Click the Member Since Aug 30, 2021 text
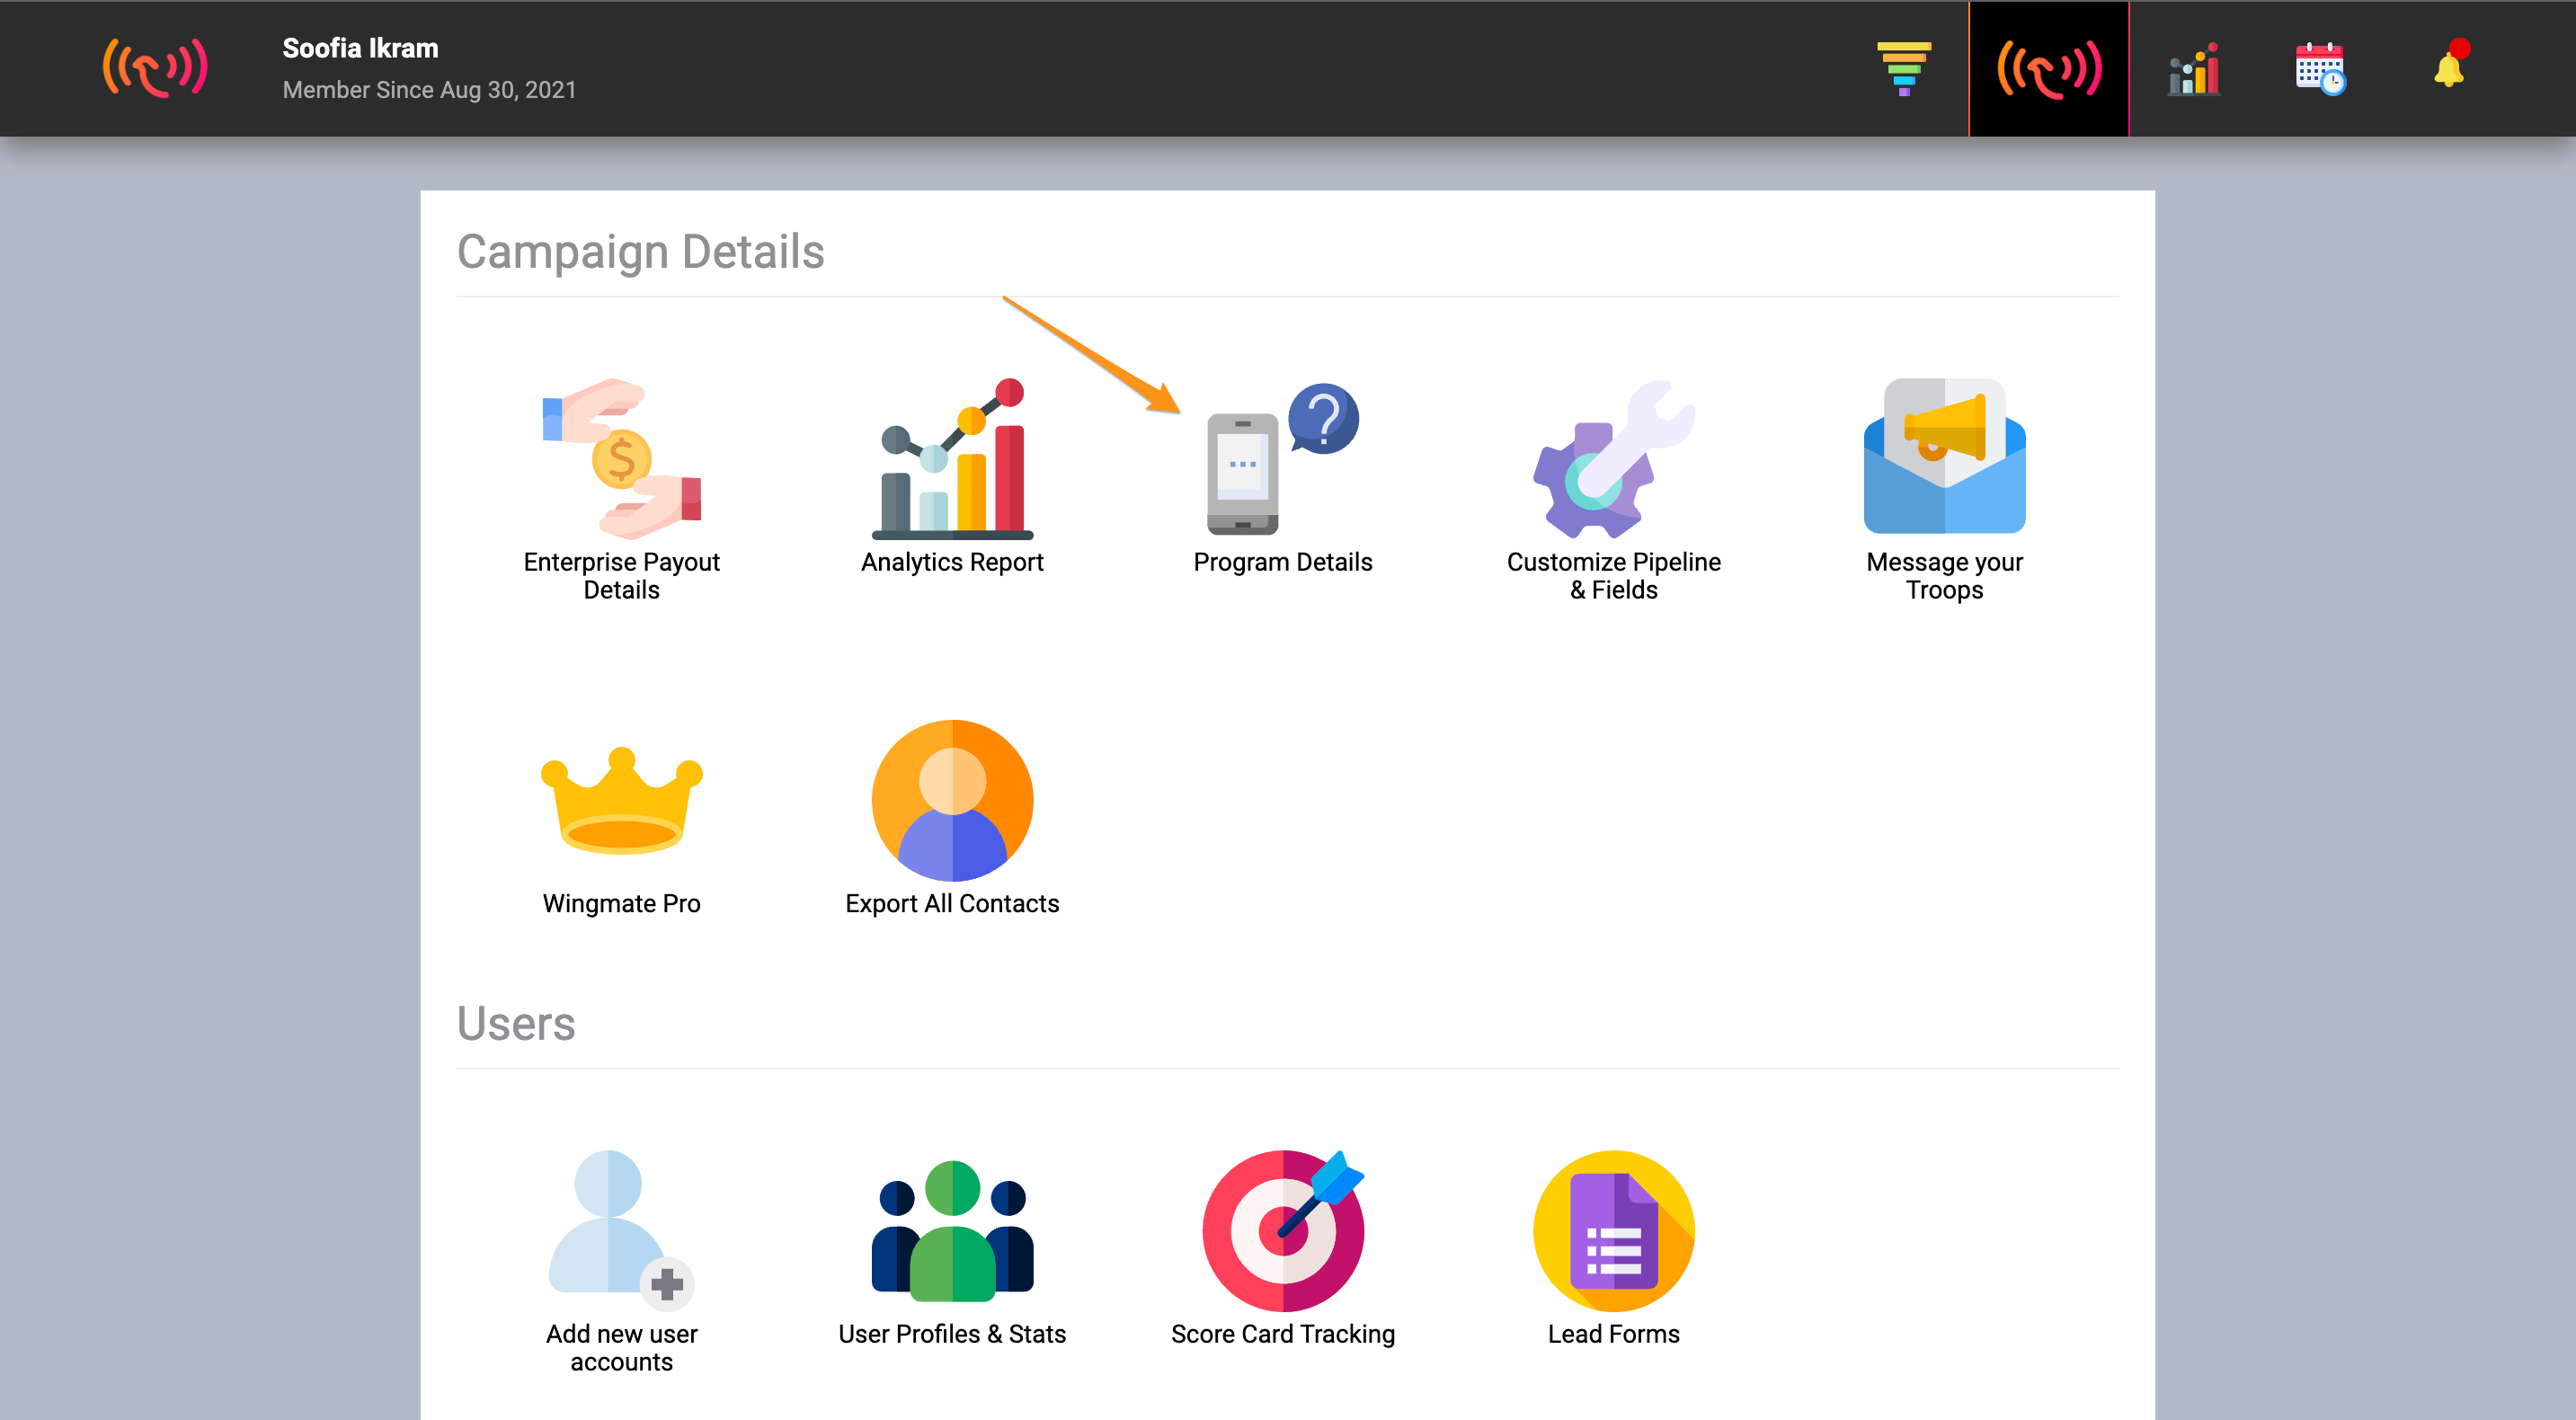 (x=429, y=90)
